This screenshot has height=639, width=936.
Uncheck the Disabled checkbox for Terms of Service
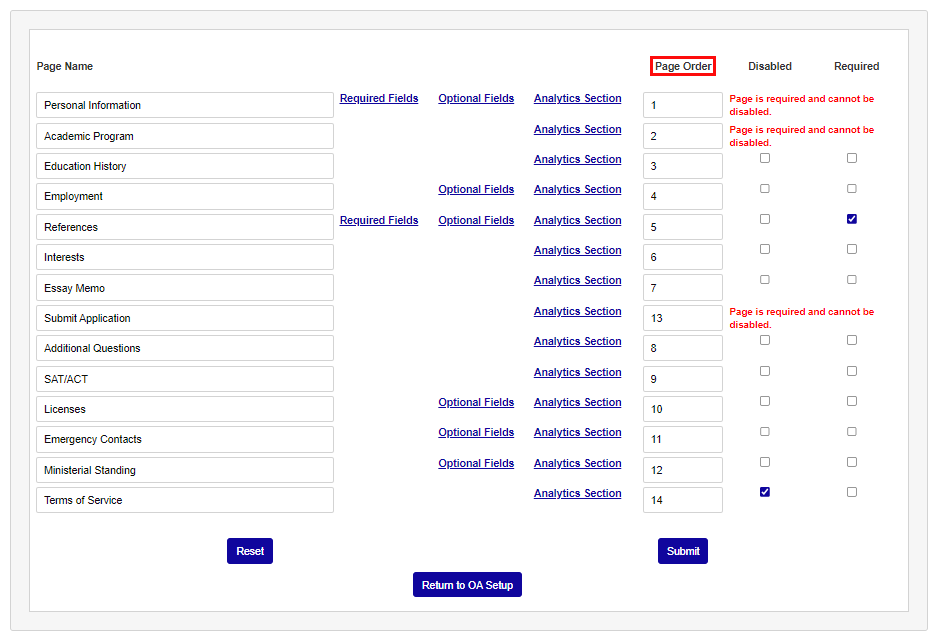pyautogui.click(x=764, y=491)
